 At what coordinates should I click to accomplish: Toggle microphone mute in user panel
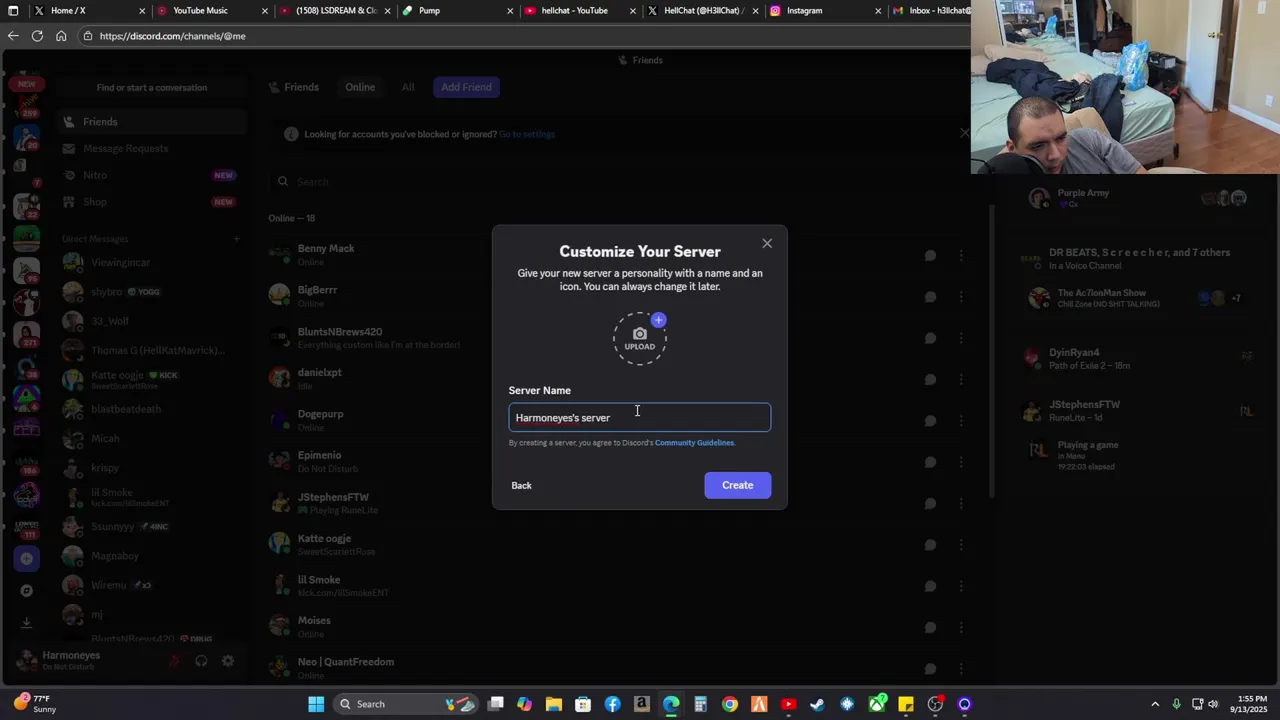pos(174,661)
